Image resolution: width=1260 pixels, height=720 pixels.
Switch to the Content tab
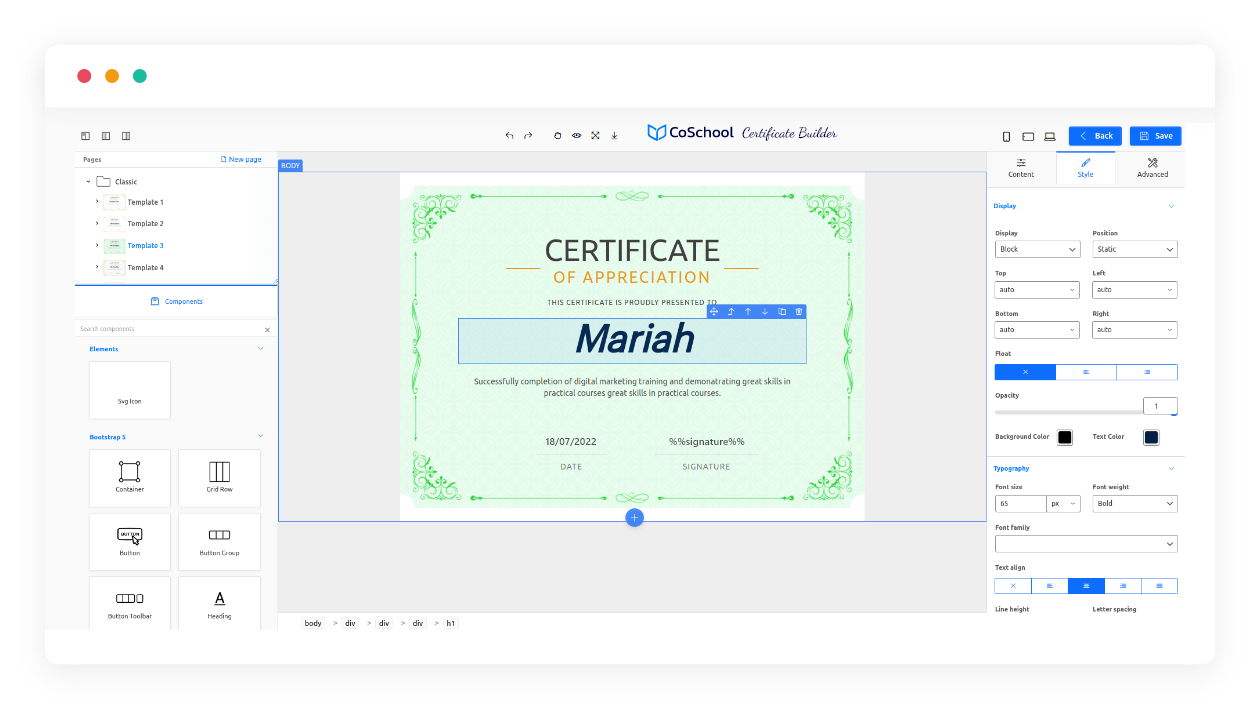tap(1021, 167)
